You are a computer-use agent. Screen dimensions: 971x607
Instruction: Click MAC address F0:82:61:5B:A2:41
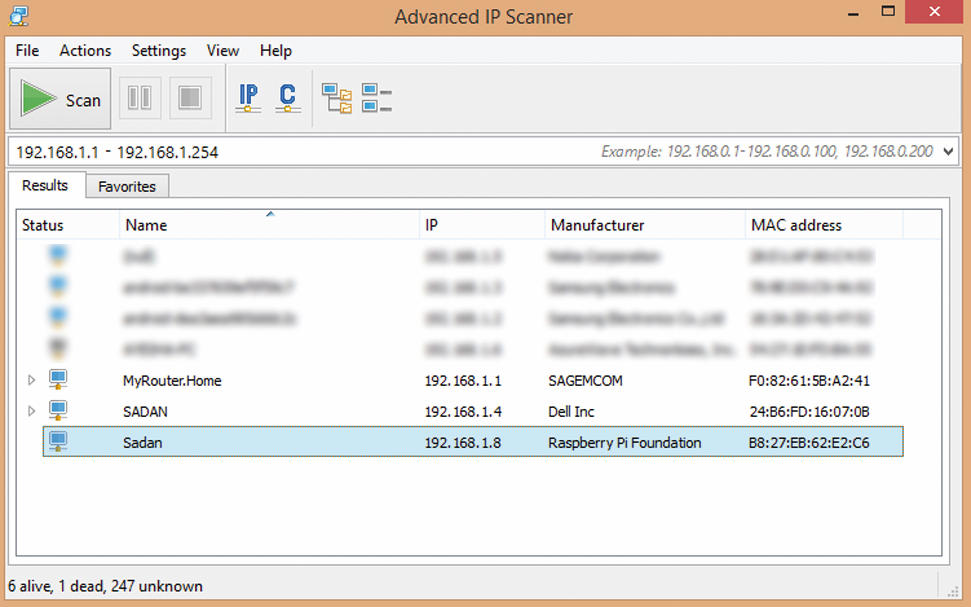click(x=809, y=381)
